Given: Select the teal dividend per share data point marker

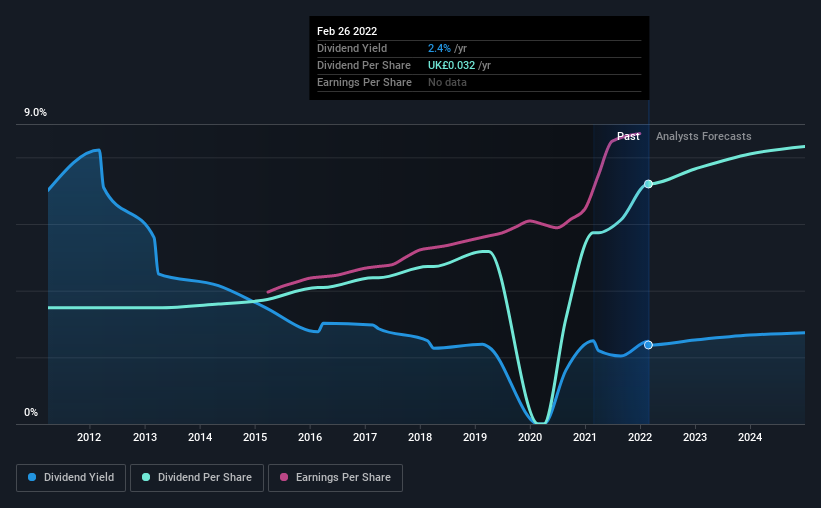Looking at the screenshot, I should [x=648, y=184].
